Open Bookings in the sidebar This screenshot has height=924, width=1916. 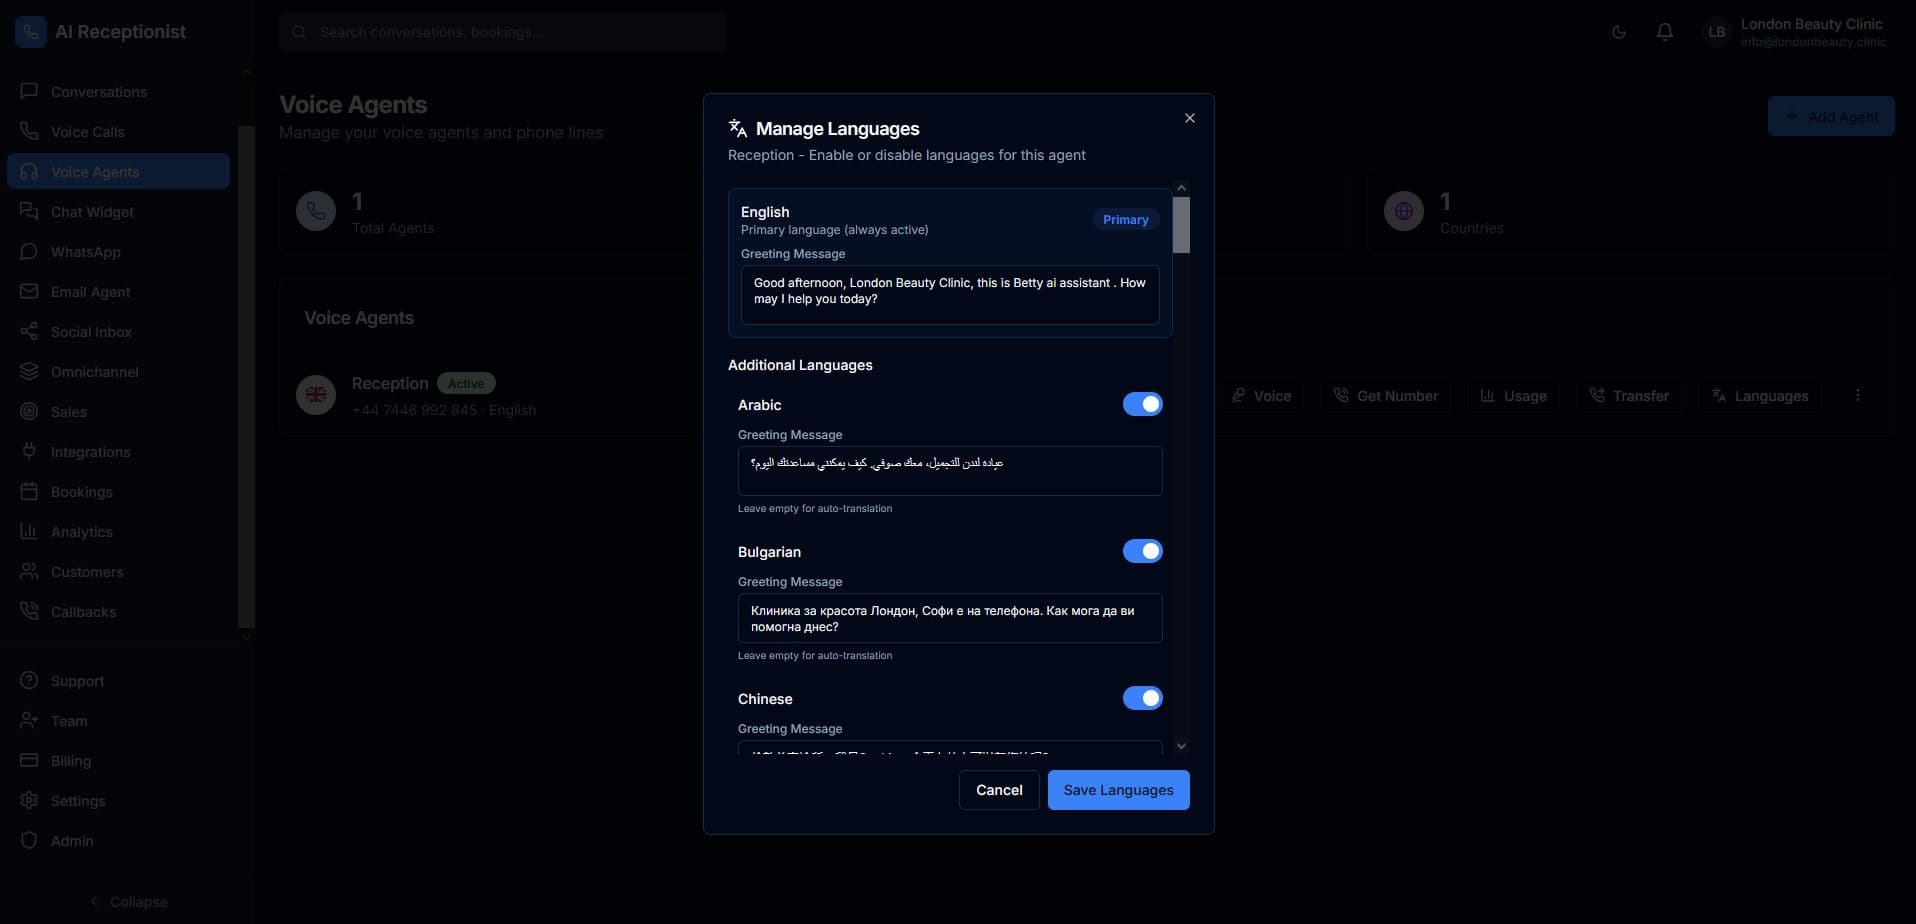pyautogui.click(x=81, y=492)
